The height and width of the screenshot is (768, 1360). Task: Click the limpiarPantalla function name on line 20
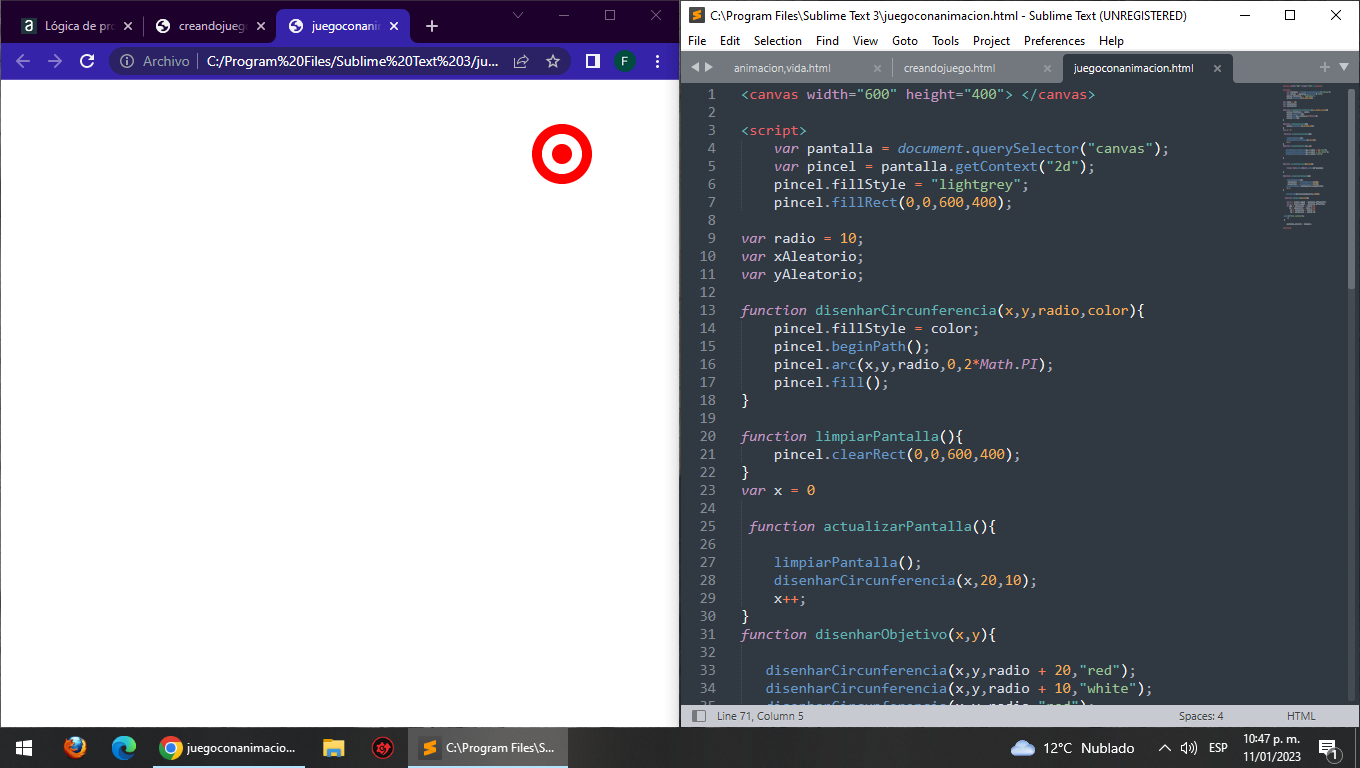877,436
